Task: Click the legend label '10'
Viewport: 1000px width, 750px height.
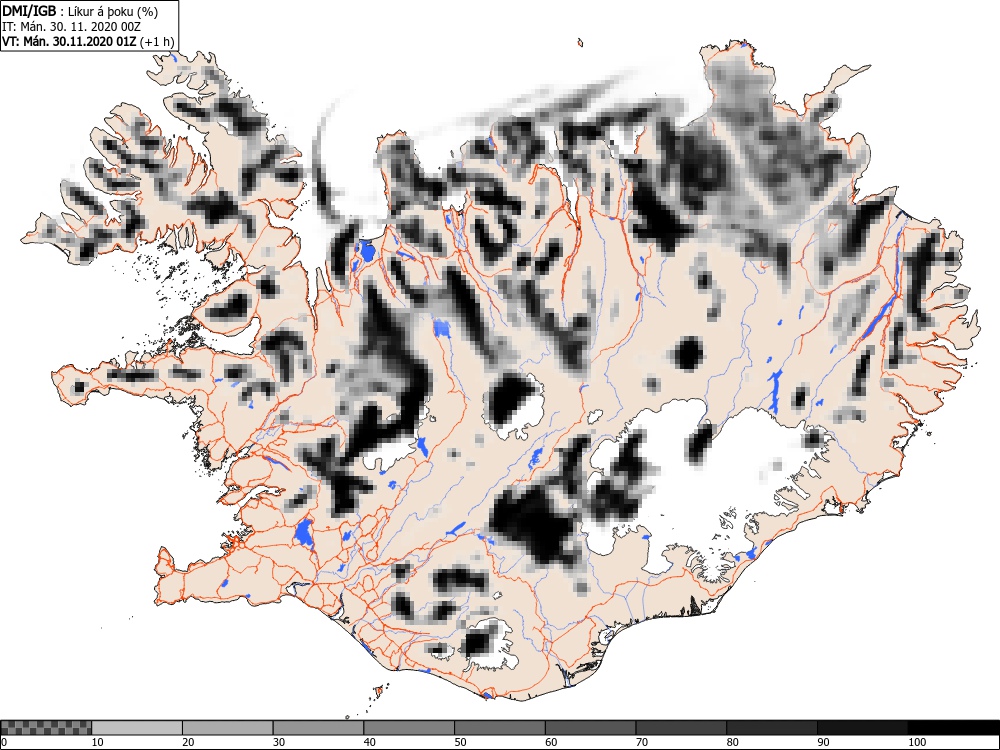Action: (x=97, y=742)
